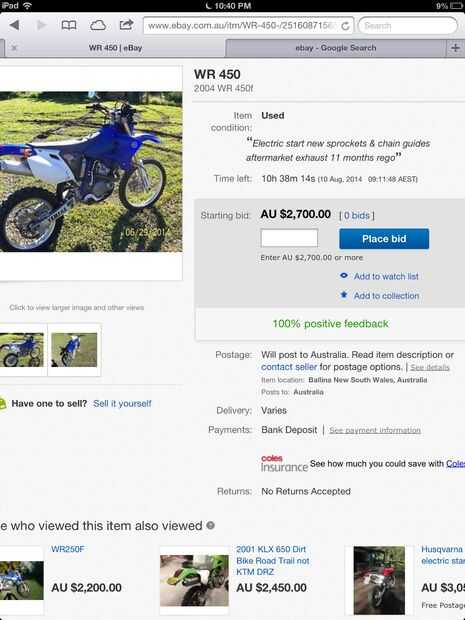Tap the share icon in toolbar
The image size is (465, 620).
pyautogui.click(x=126, y=25)
